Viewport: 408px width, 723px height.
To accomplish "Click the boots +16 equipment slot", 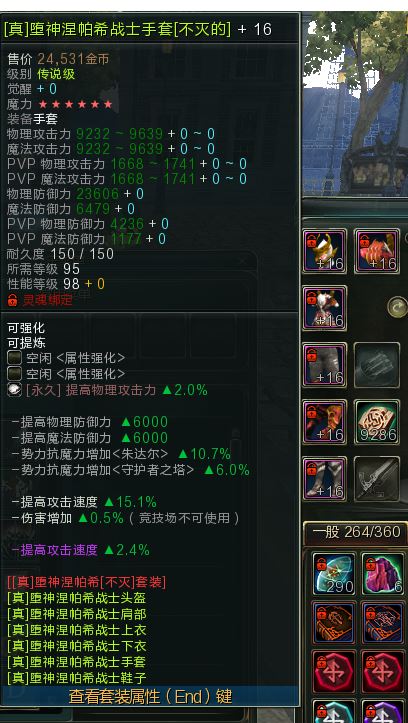I will click(x=324, y=479).
